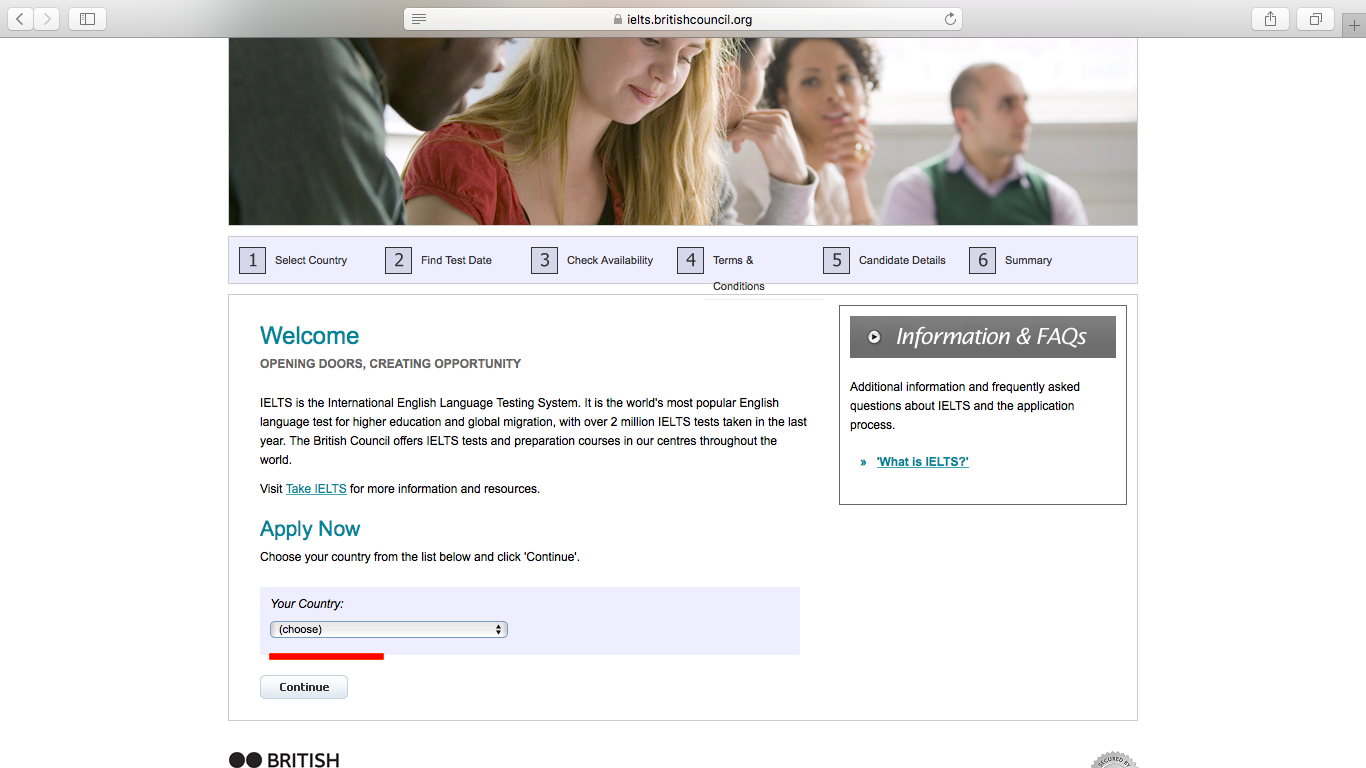Click the play icon beside Information & FAQs
The image size is (1366, 768).
coord(874,337)
